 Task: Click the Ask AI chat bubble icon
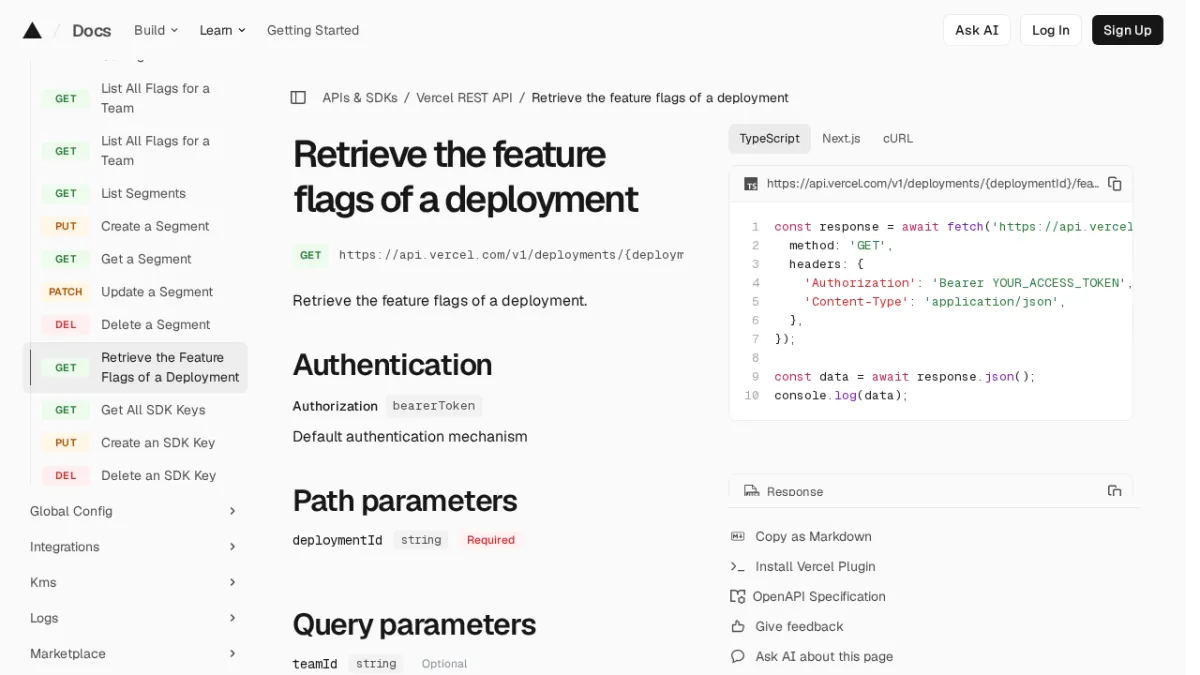(x=738, y=657)
